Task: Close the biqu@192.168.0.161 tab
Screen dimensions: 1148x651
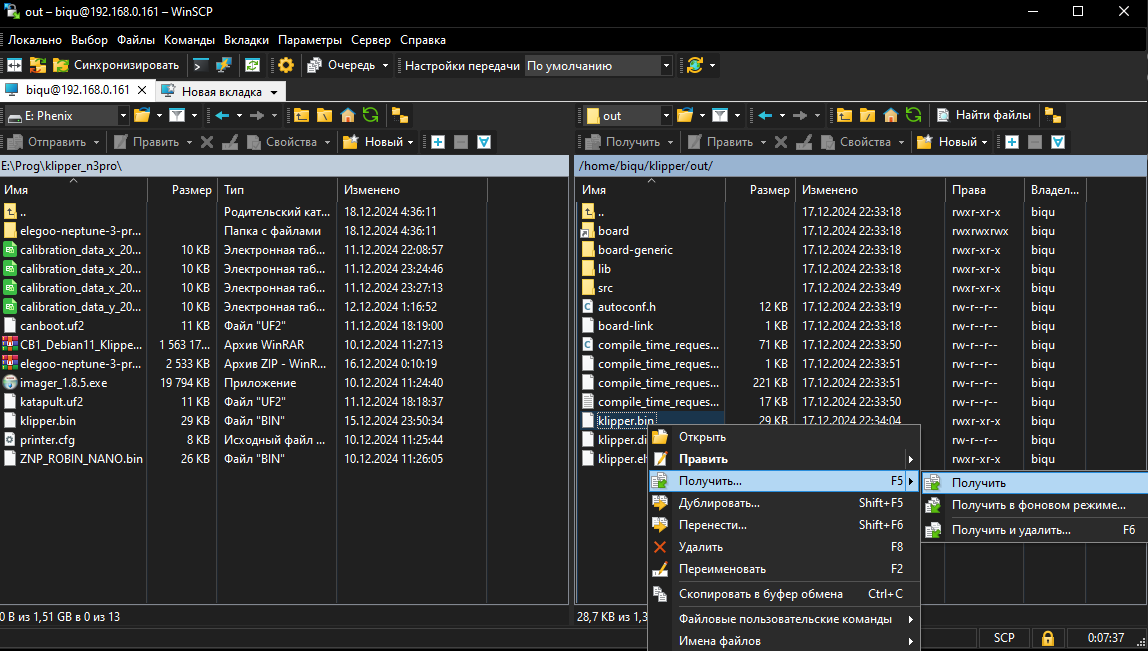Action: point(143,90)
